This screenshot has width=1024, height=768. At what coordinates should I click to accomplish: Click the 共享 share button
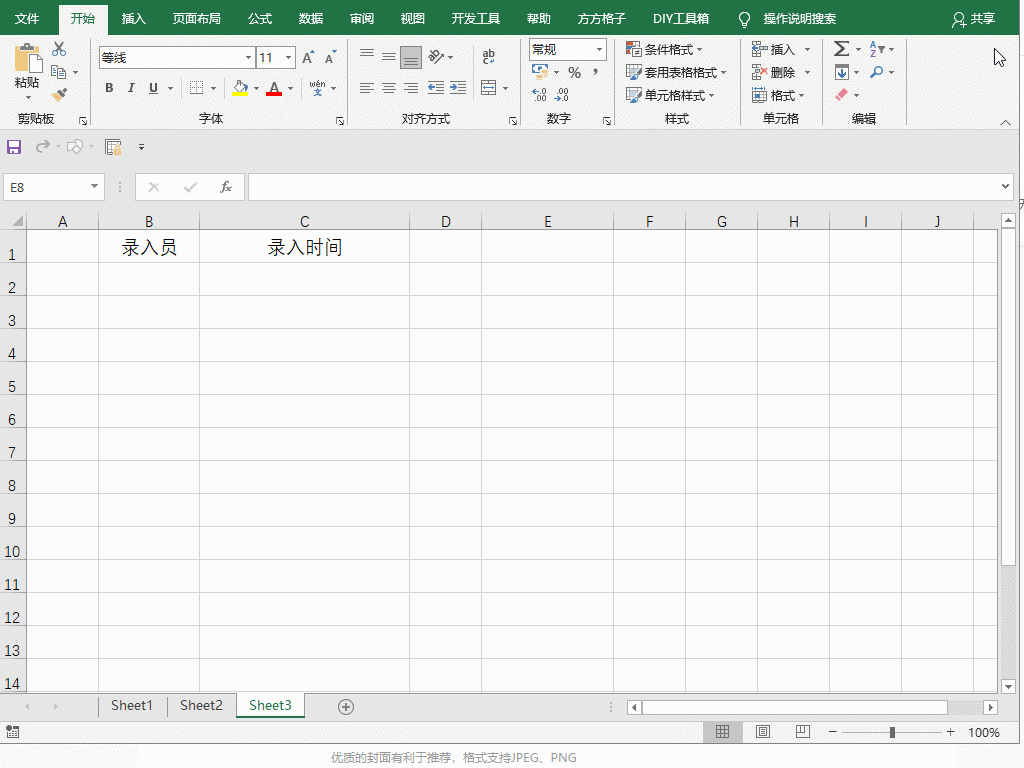click(973, 19)
